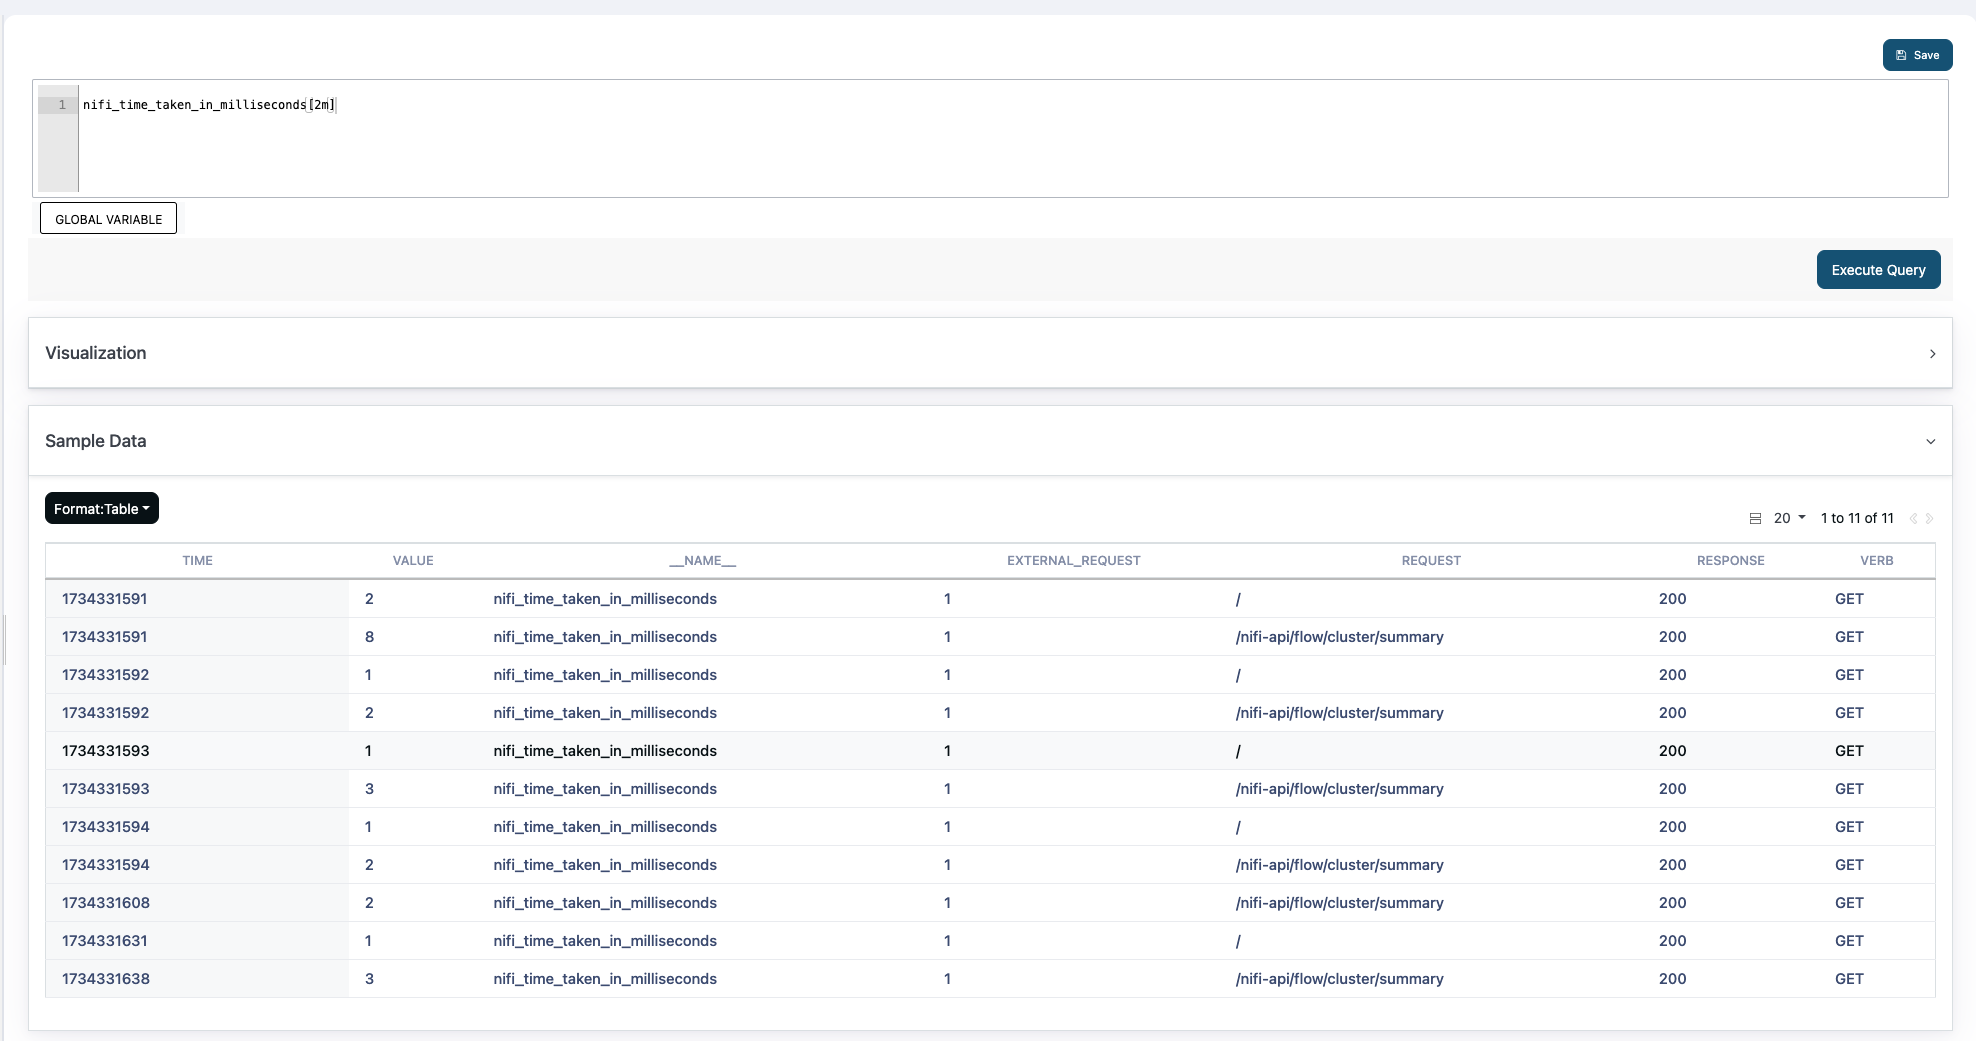Collapse the Sample Data section chevron

point(1930,442)
